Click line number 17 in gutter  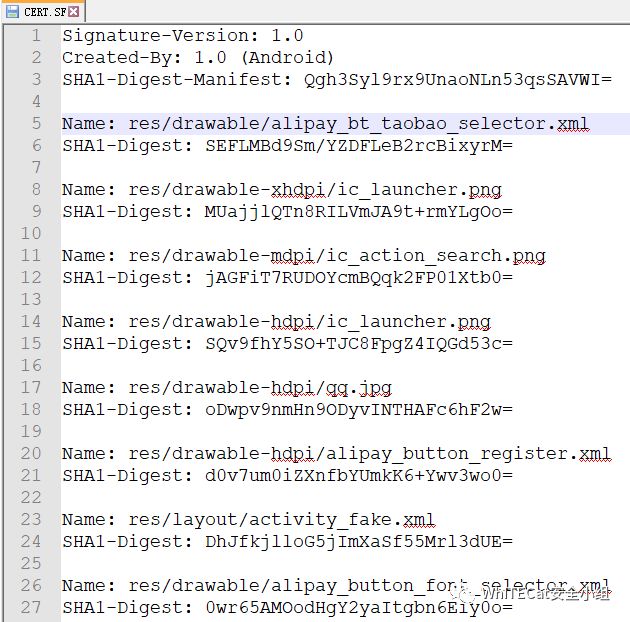pos(31,388)
